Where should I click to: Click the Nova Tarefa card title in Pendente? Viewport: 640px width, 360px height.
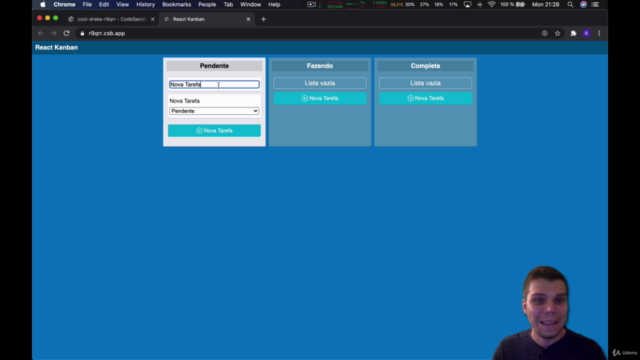coord(184,101)
